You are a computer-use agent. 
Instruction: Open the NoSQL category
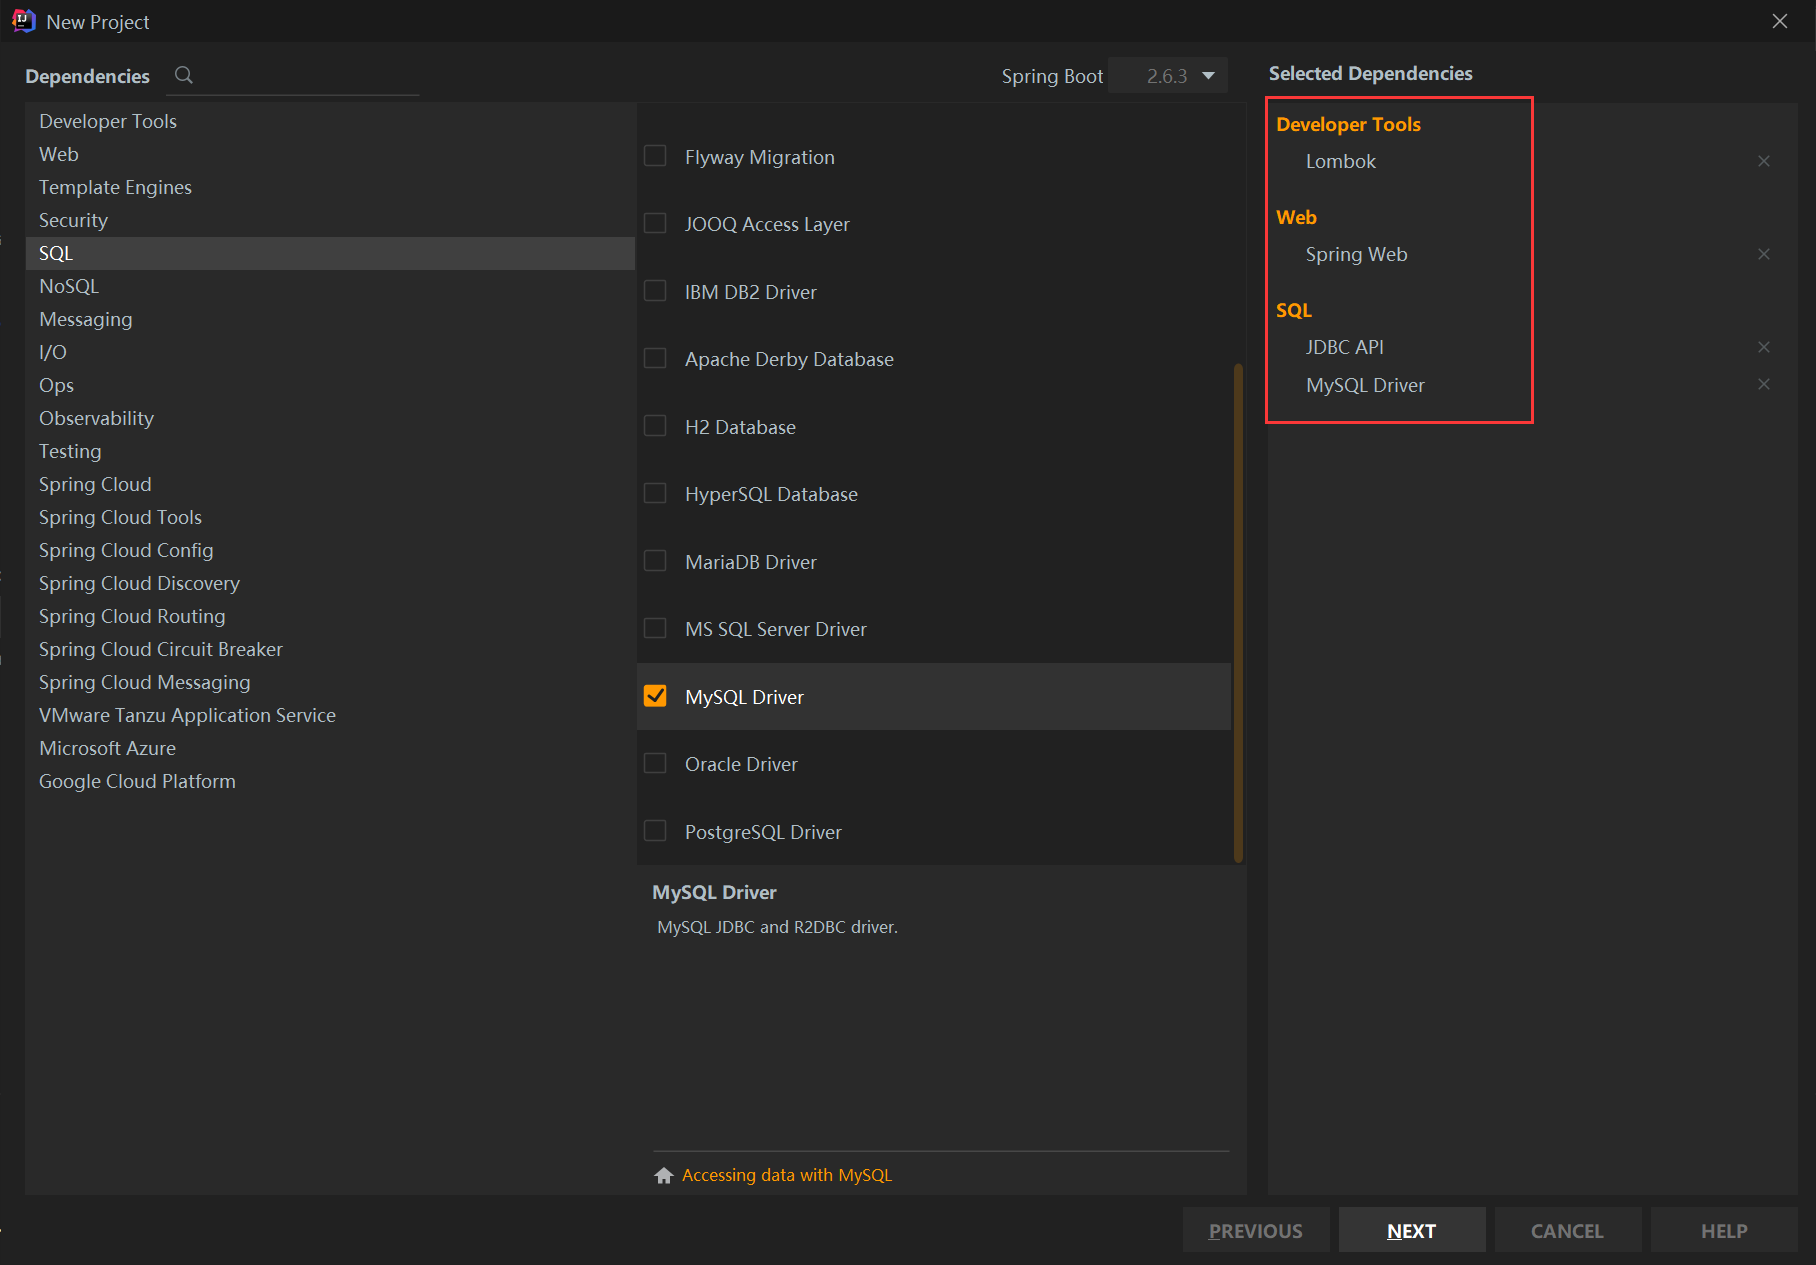330,286
